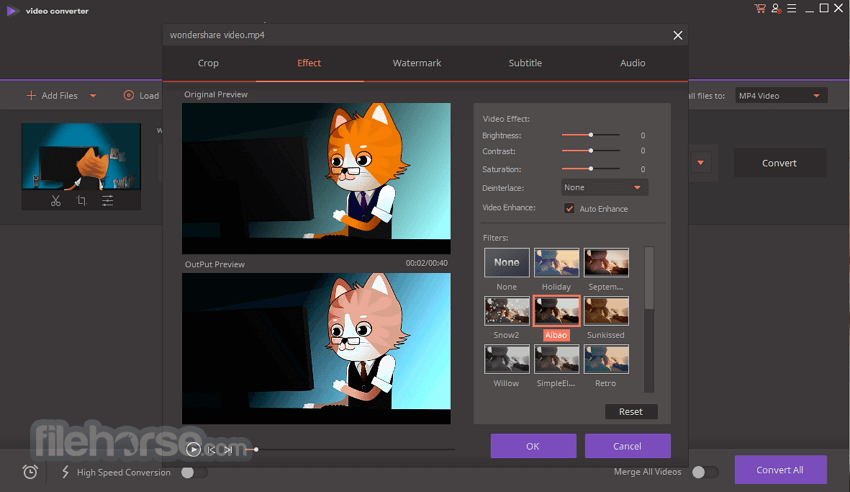Click the Convert button
850x492 pixels.
[780, 163]
